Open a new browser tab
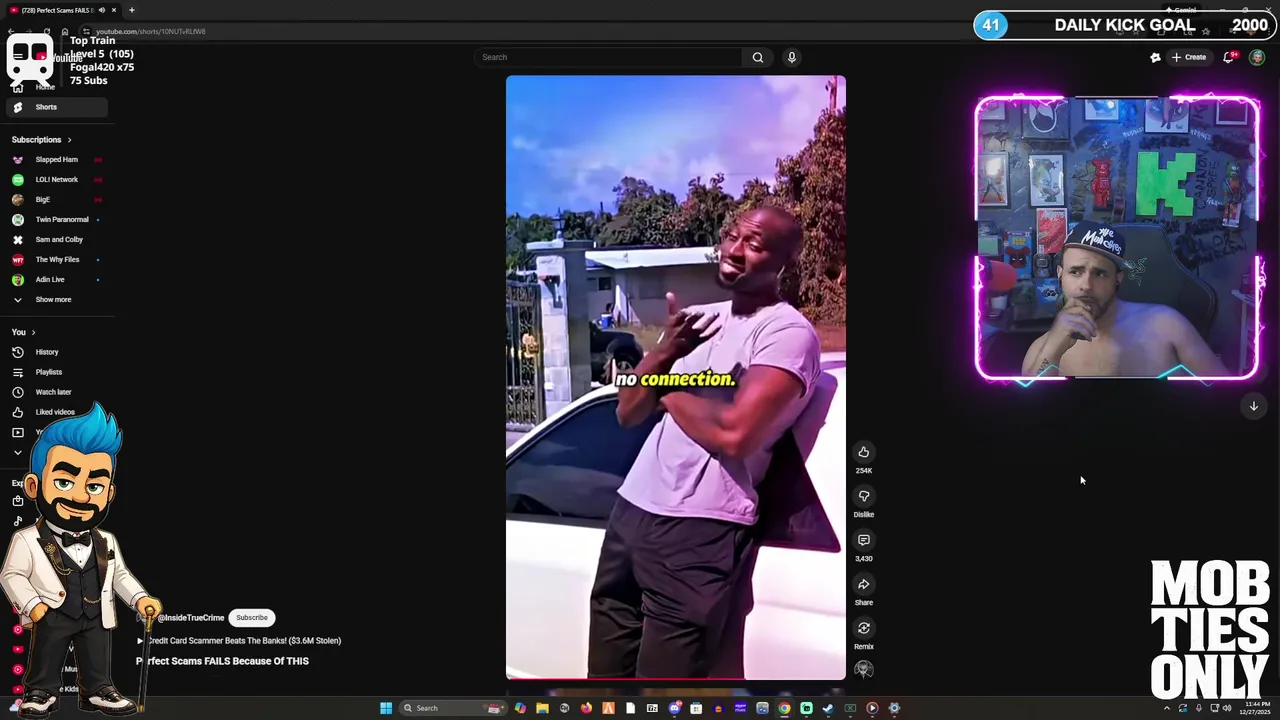 coord(132,10)
